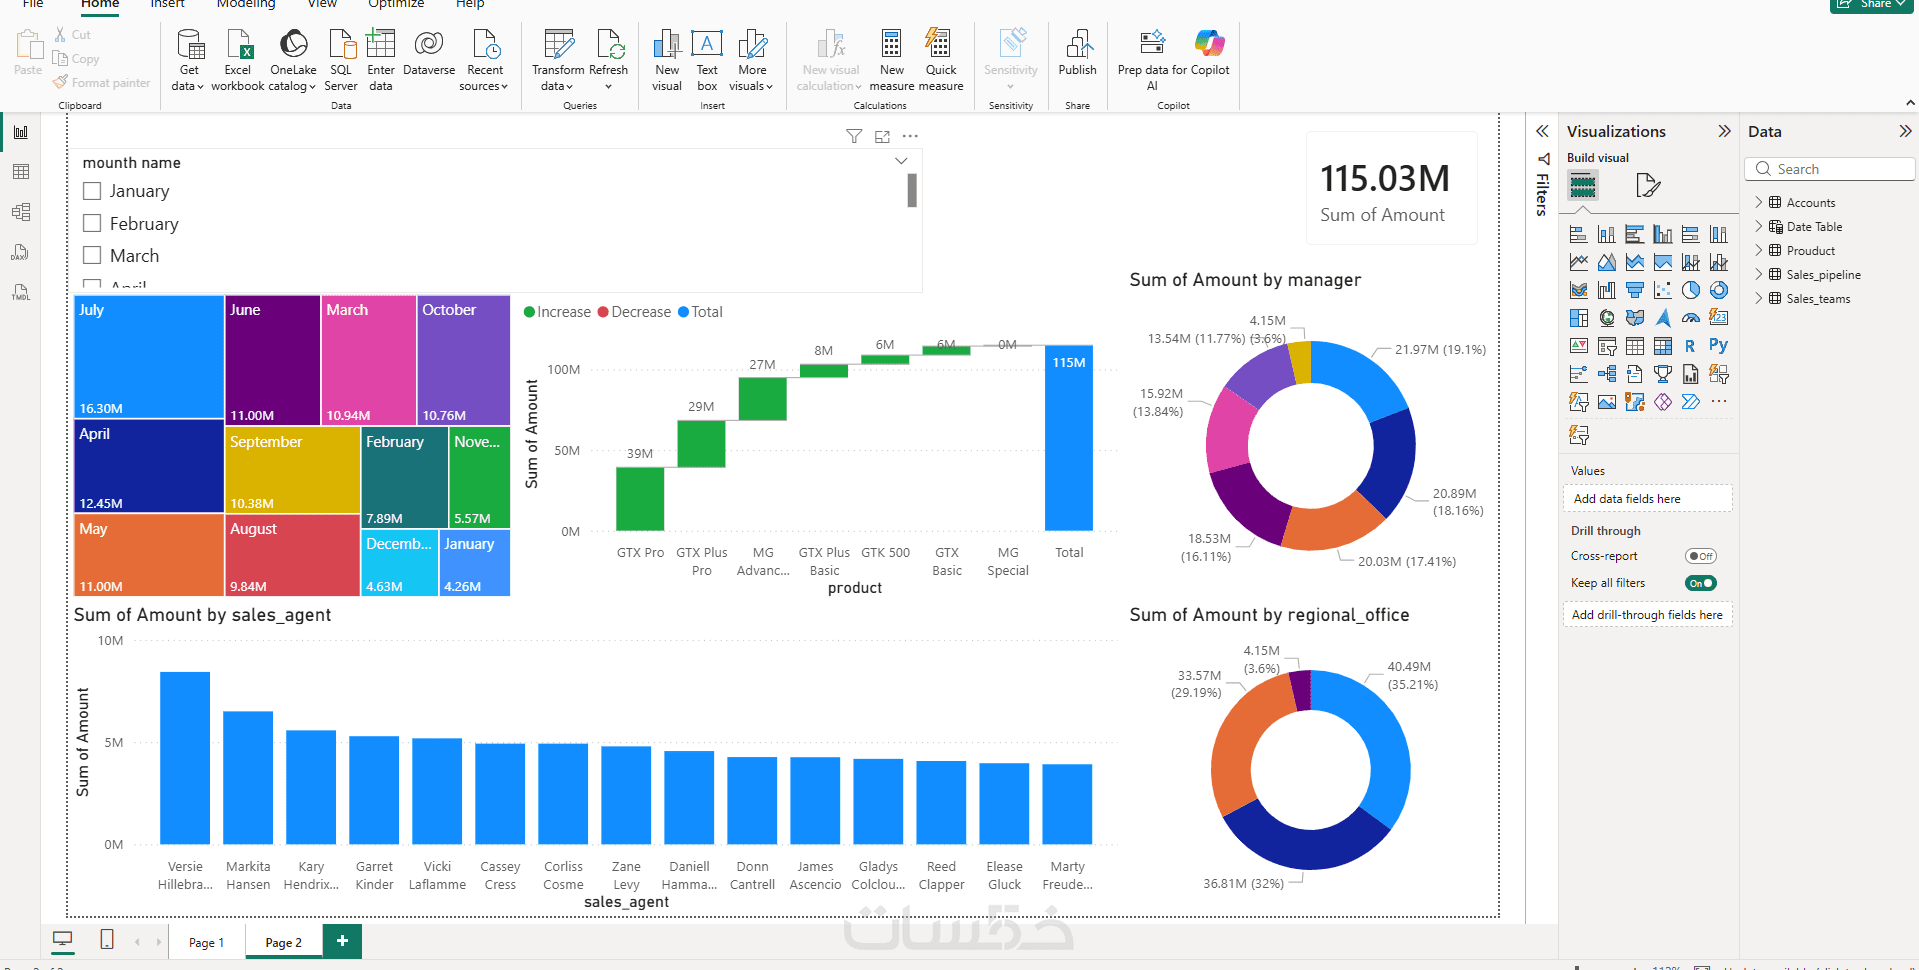This screenshot has width=1919, height=970.
Task: Open the Transform data tool
Action: click(x=557, y=60)
